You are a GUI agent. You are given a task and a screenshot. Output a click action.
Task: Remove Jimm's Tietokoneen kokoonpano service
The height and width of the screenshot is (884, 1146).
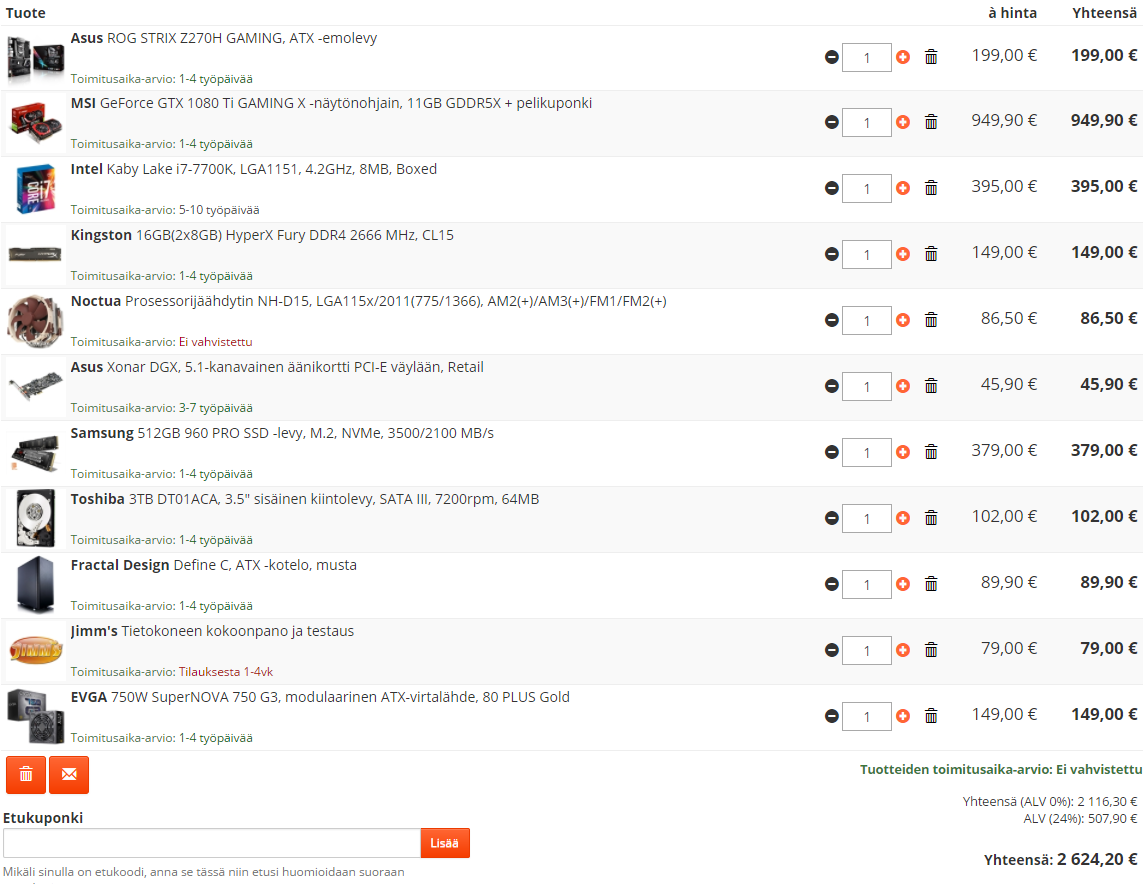[x=931, y=650]
